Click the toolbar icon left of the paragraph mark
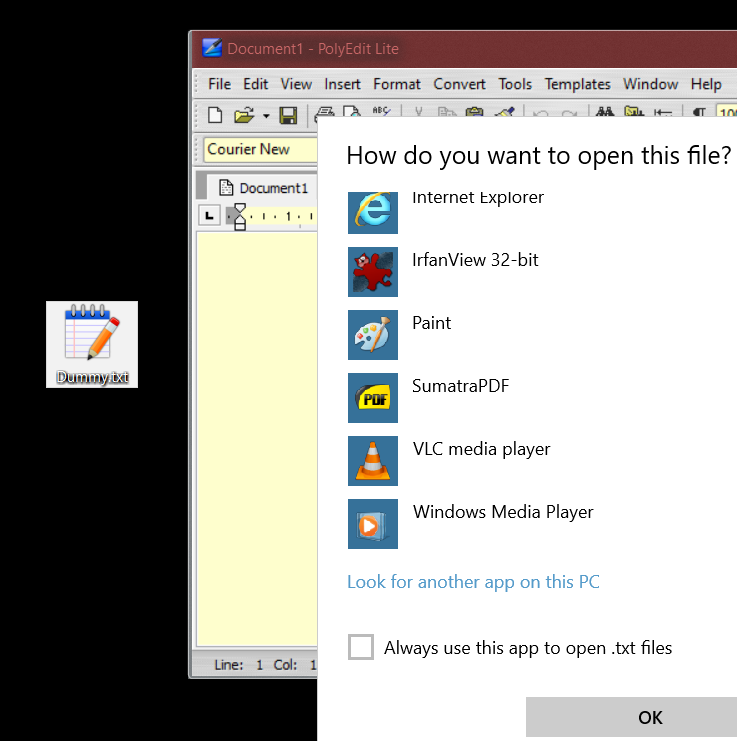The height and width of the screenshot is (741, 737). [x=663, y=112]
